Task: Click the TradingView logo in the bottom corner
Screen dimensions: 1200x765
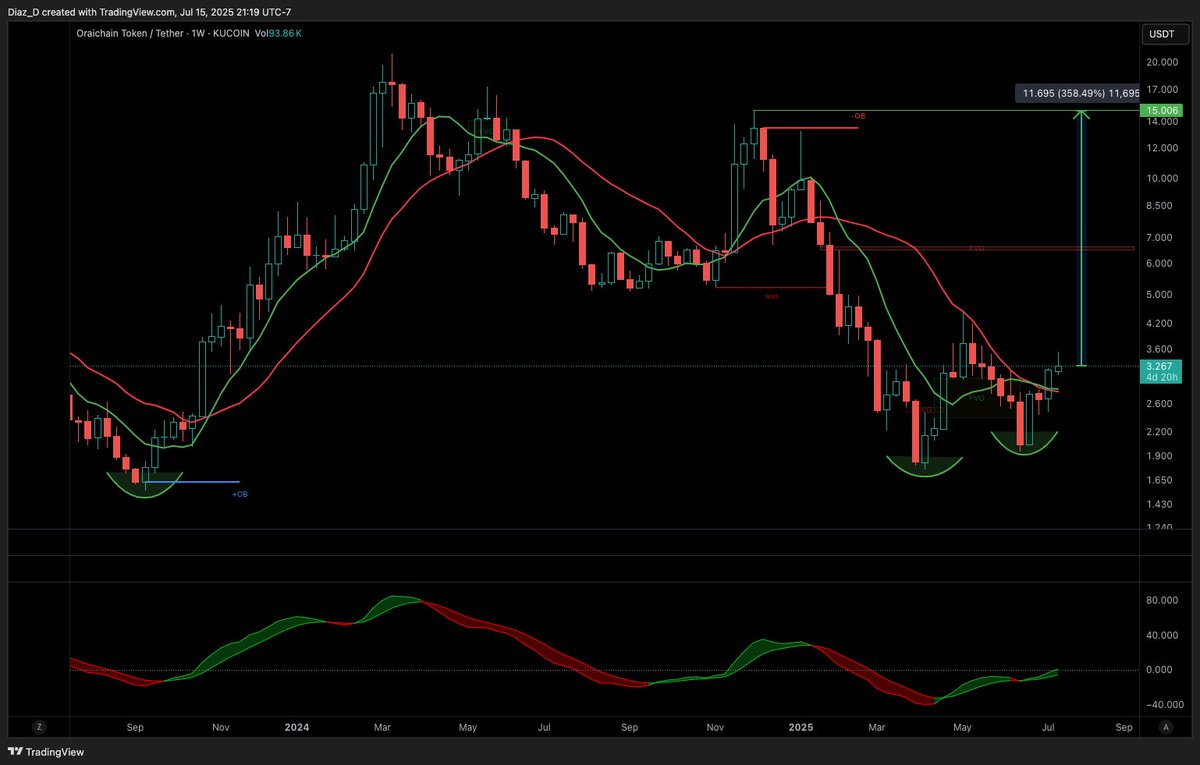Action: click(x=44, y=751)
